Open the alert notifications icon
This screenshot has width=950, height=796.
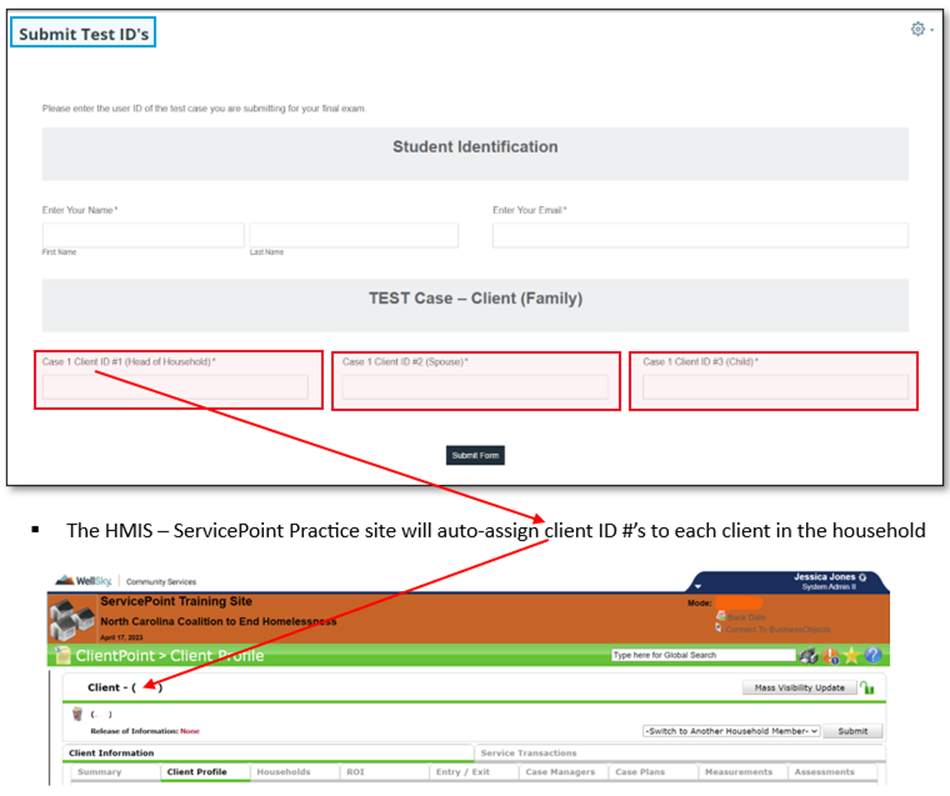[x=830, y=656]
